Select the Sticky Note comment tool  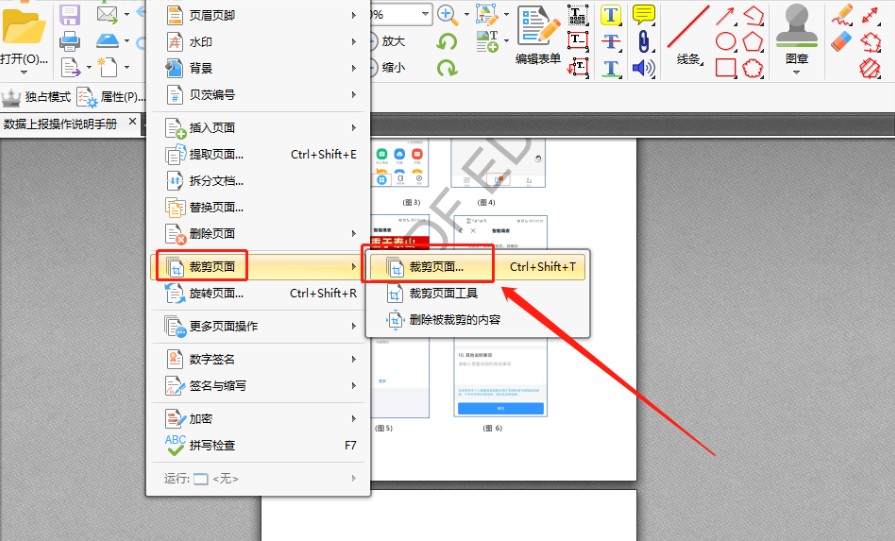(644, 14)
